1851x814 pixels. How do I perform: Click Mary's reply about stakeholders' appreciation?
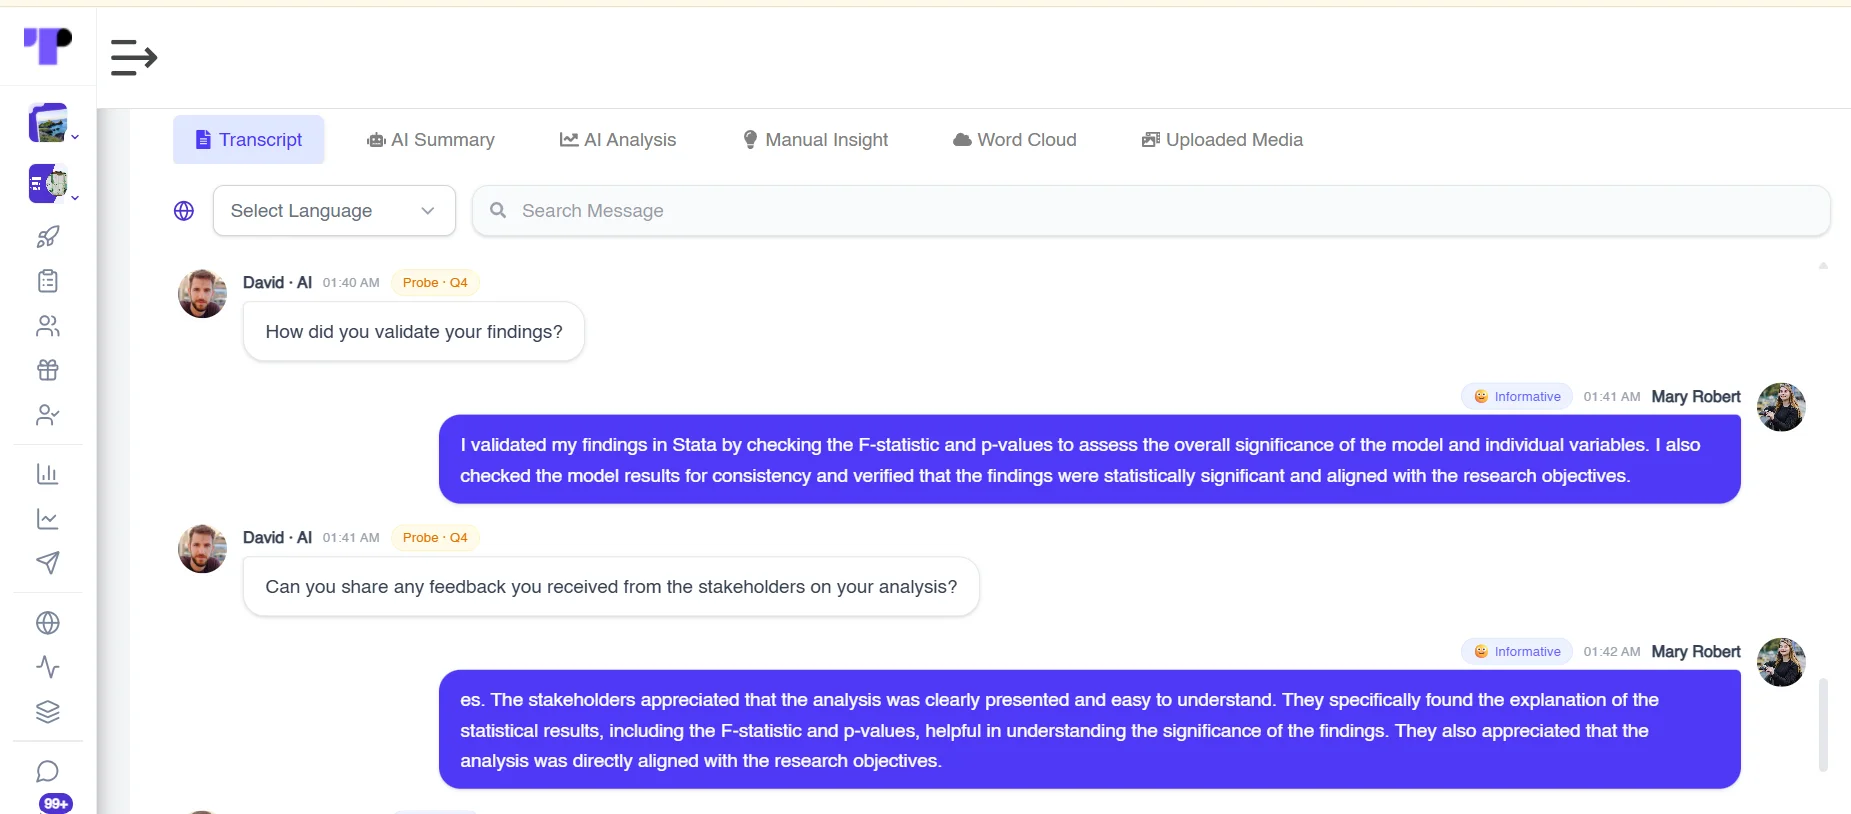(1090, 730)
